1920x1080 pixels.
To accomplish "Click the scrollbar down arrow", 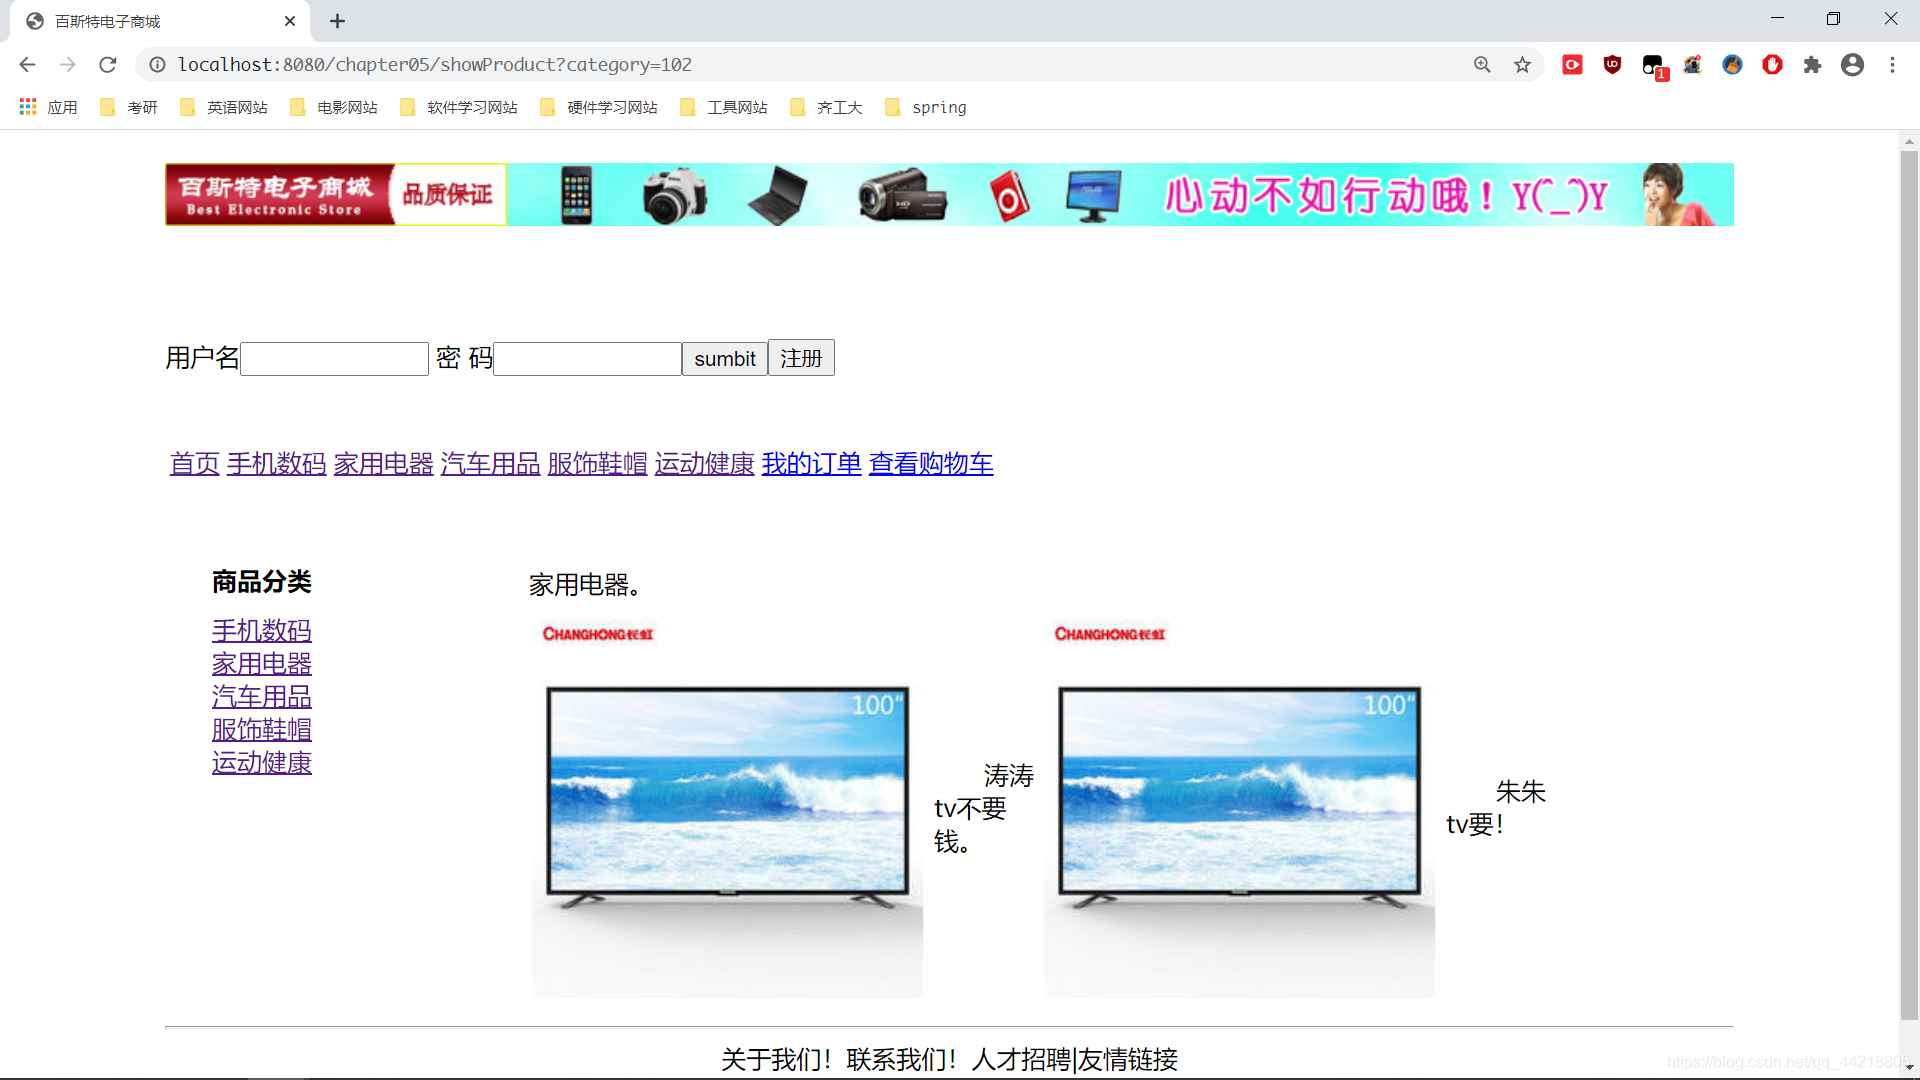I will pos(1909,1068).
